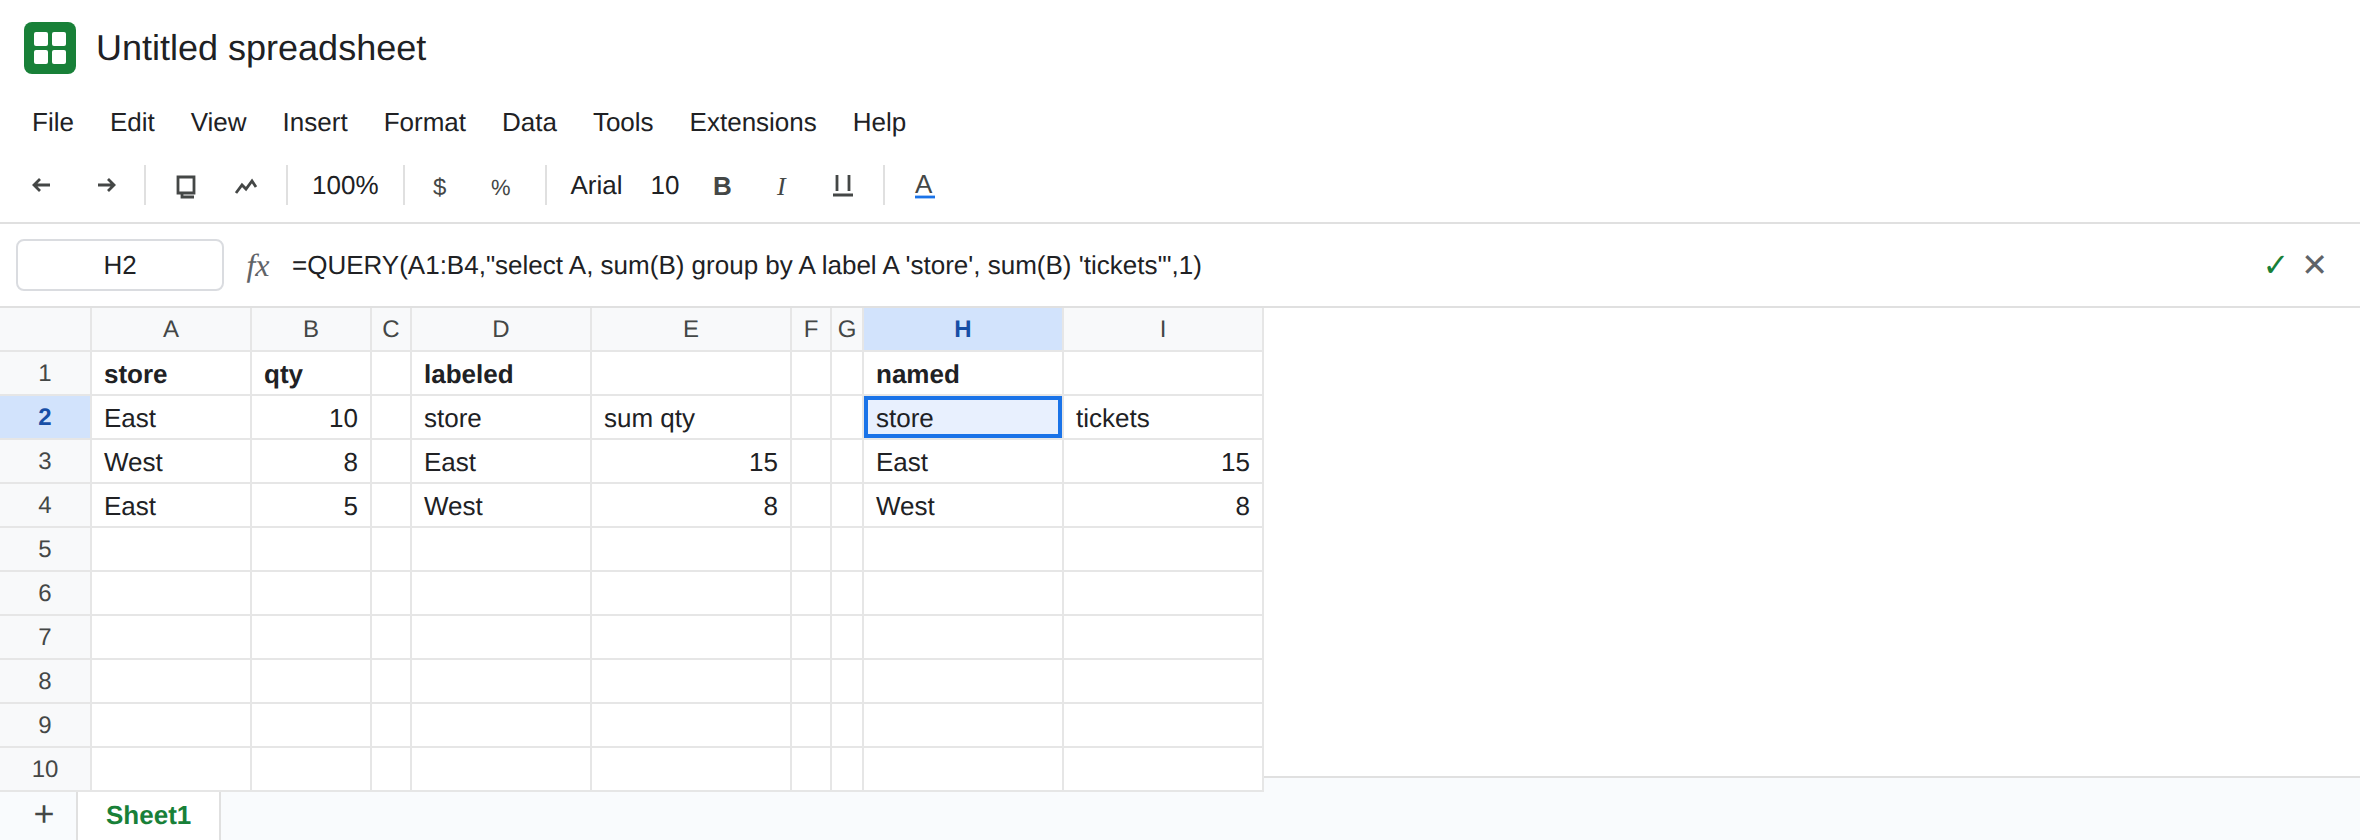Add a new sheet with plus icon
This screenshot has height=840, width=2360.
[43, 814]
